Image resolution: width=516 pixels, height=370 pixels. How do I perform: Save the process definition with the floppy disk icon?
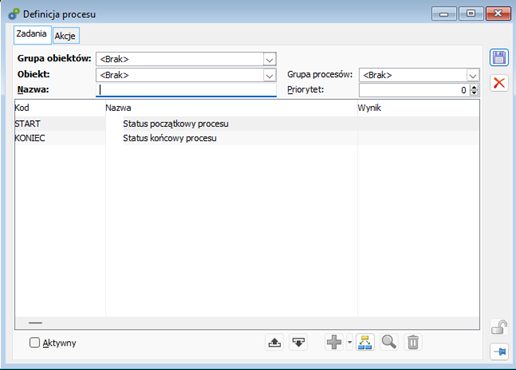499,58
